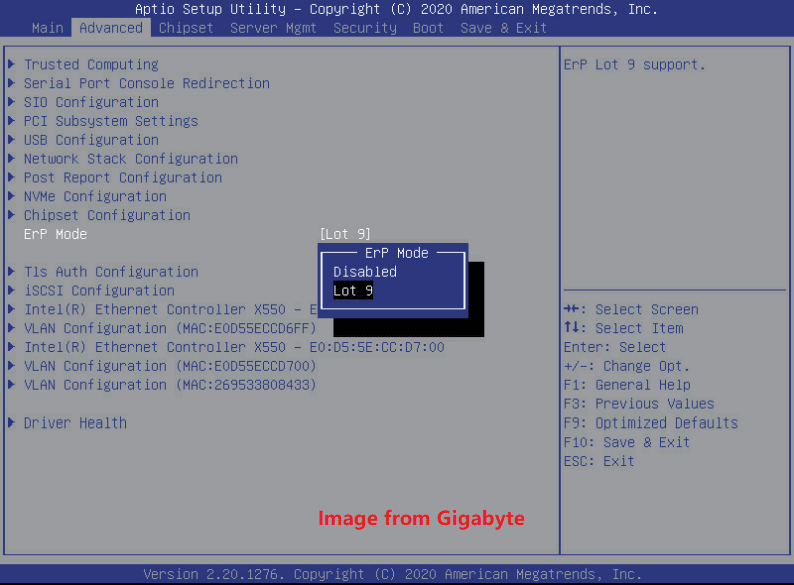
Task: Open the Security tab
Action: pyautogui.click(x=365, y=28)
